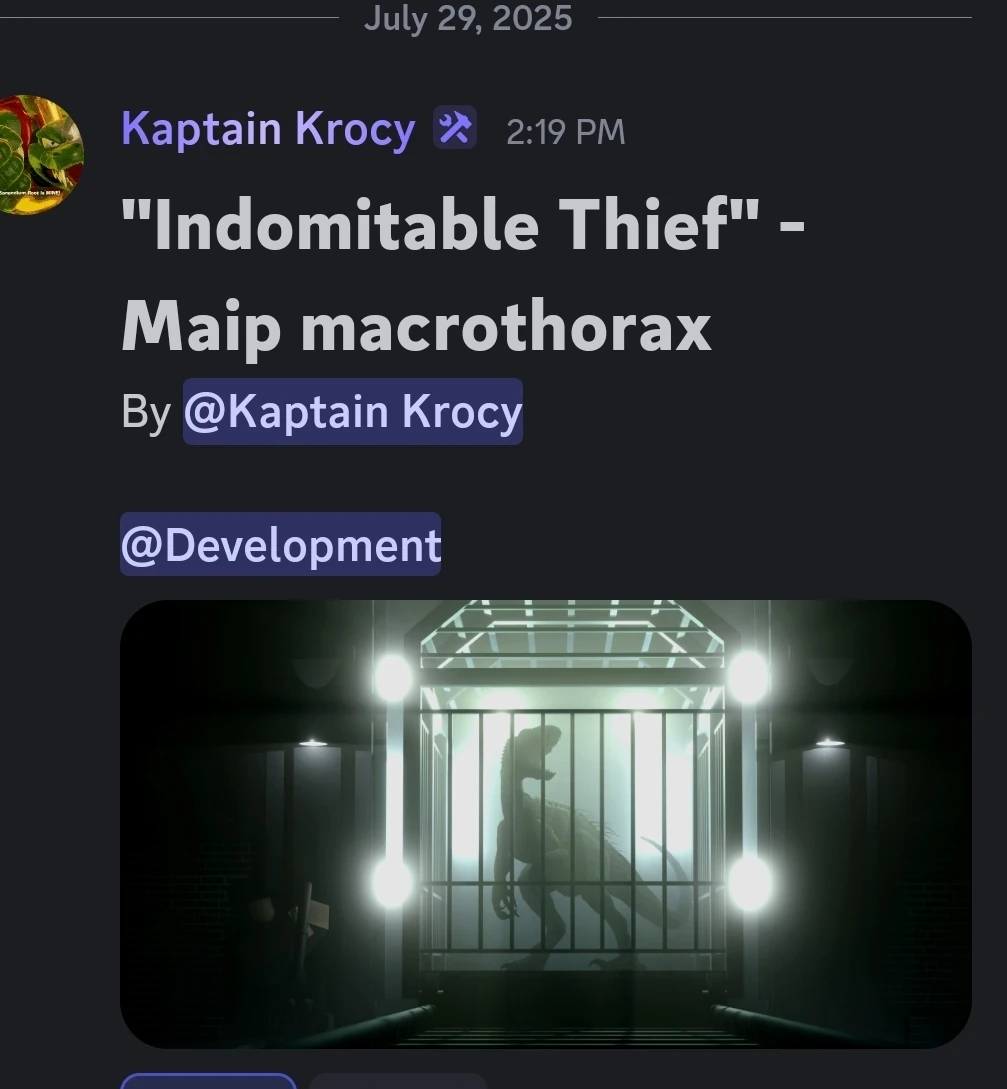Tap the bottom-right glowing cage light
The height and width of the screenshot is (1089, 1007).
(x=749, y=882)
